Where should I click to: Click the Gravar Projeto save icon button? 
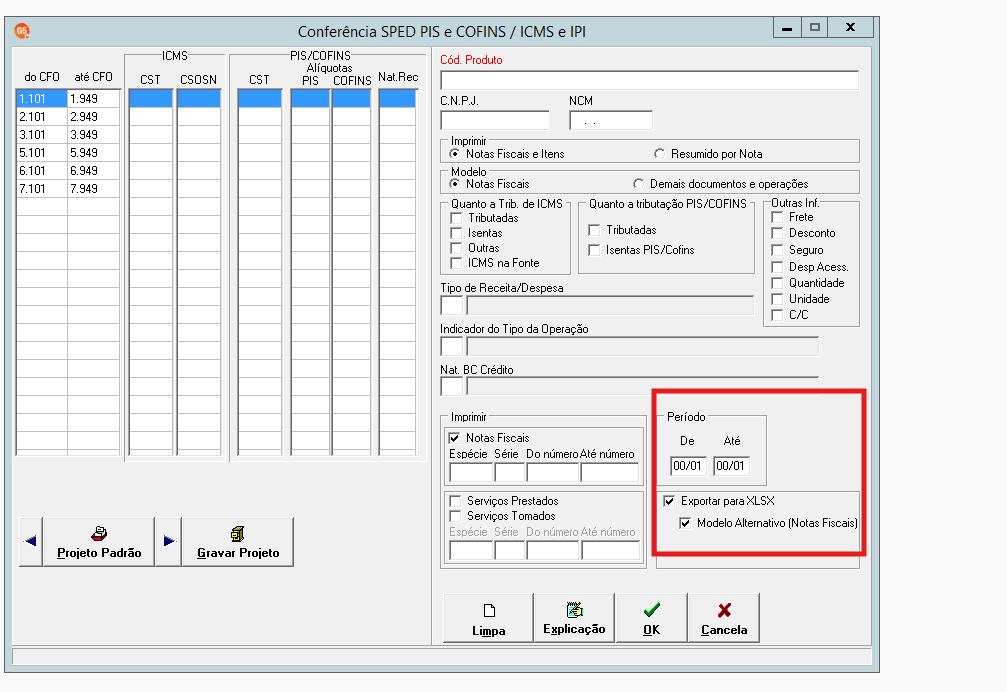(x=238, y=542)
